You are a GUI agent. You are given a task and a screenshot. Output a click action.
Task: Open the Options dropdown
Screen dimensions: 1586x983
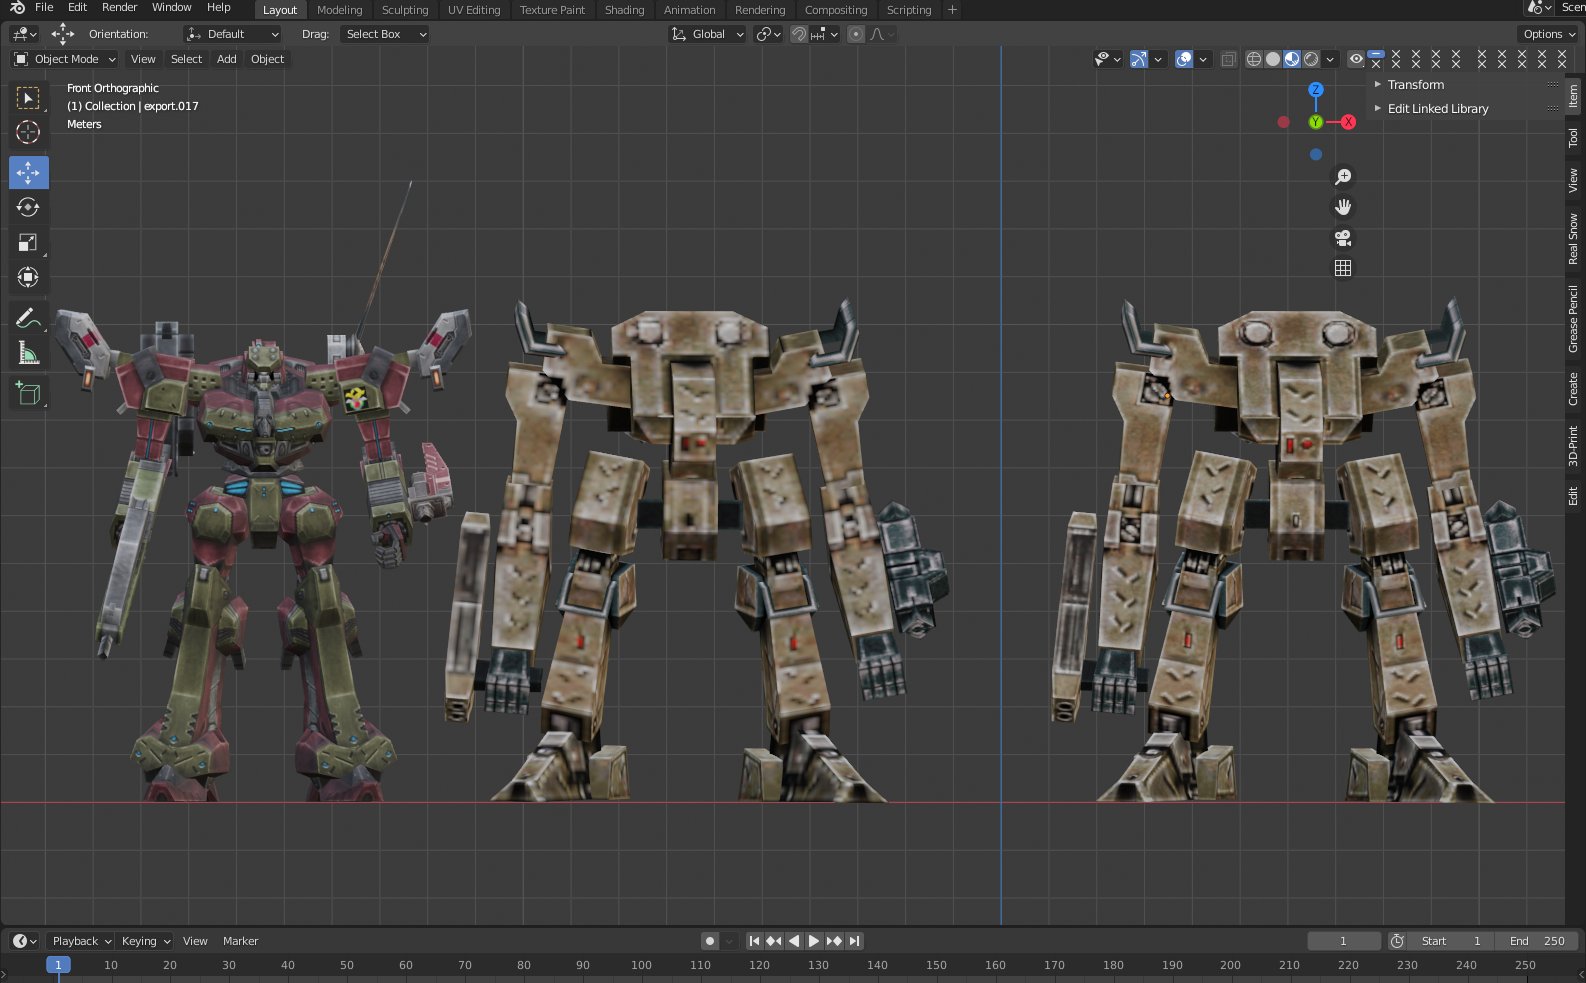pyautogui.click(x=1549, y=34)
